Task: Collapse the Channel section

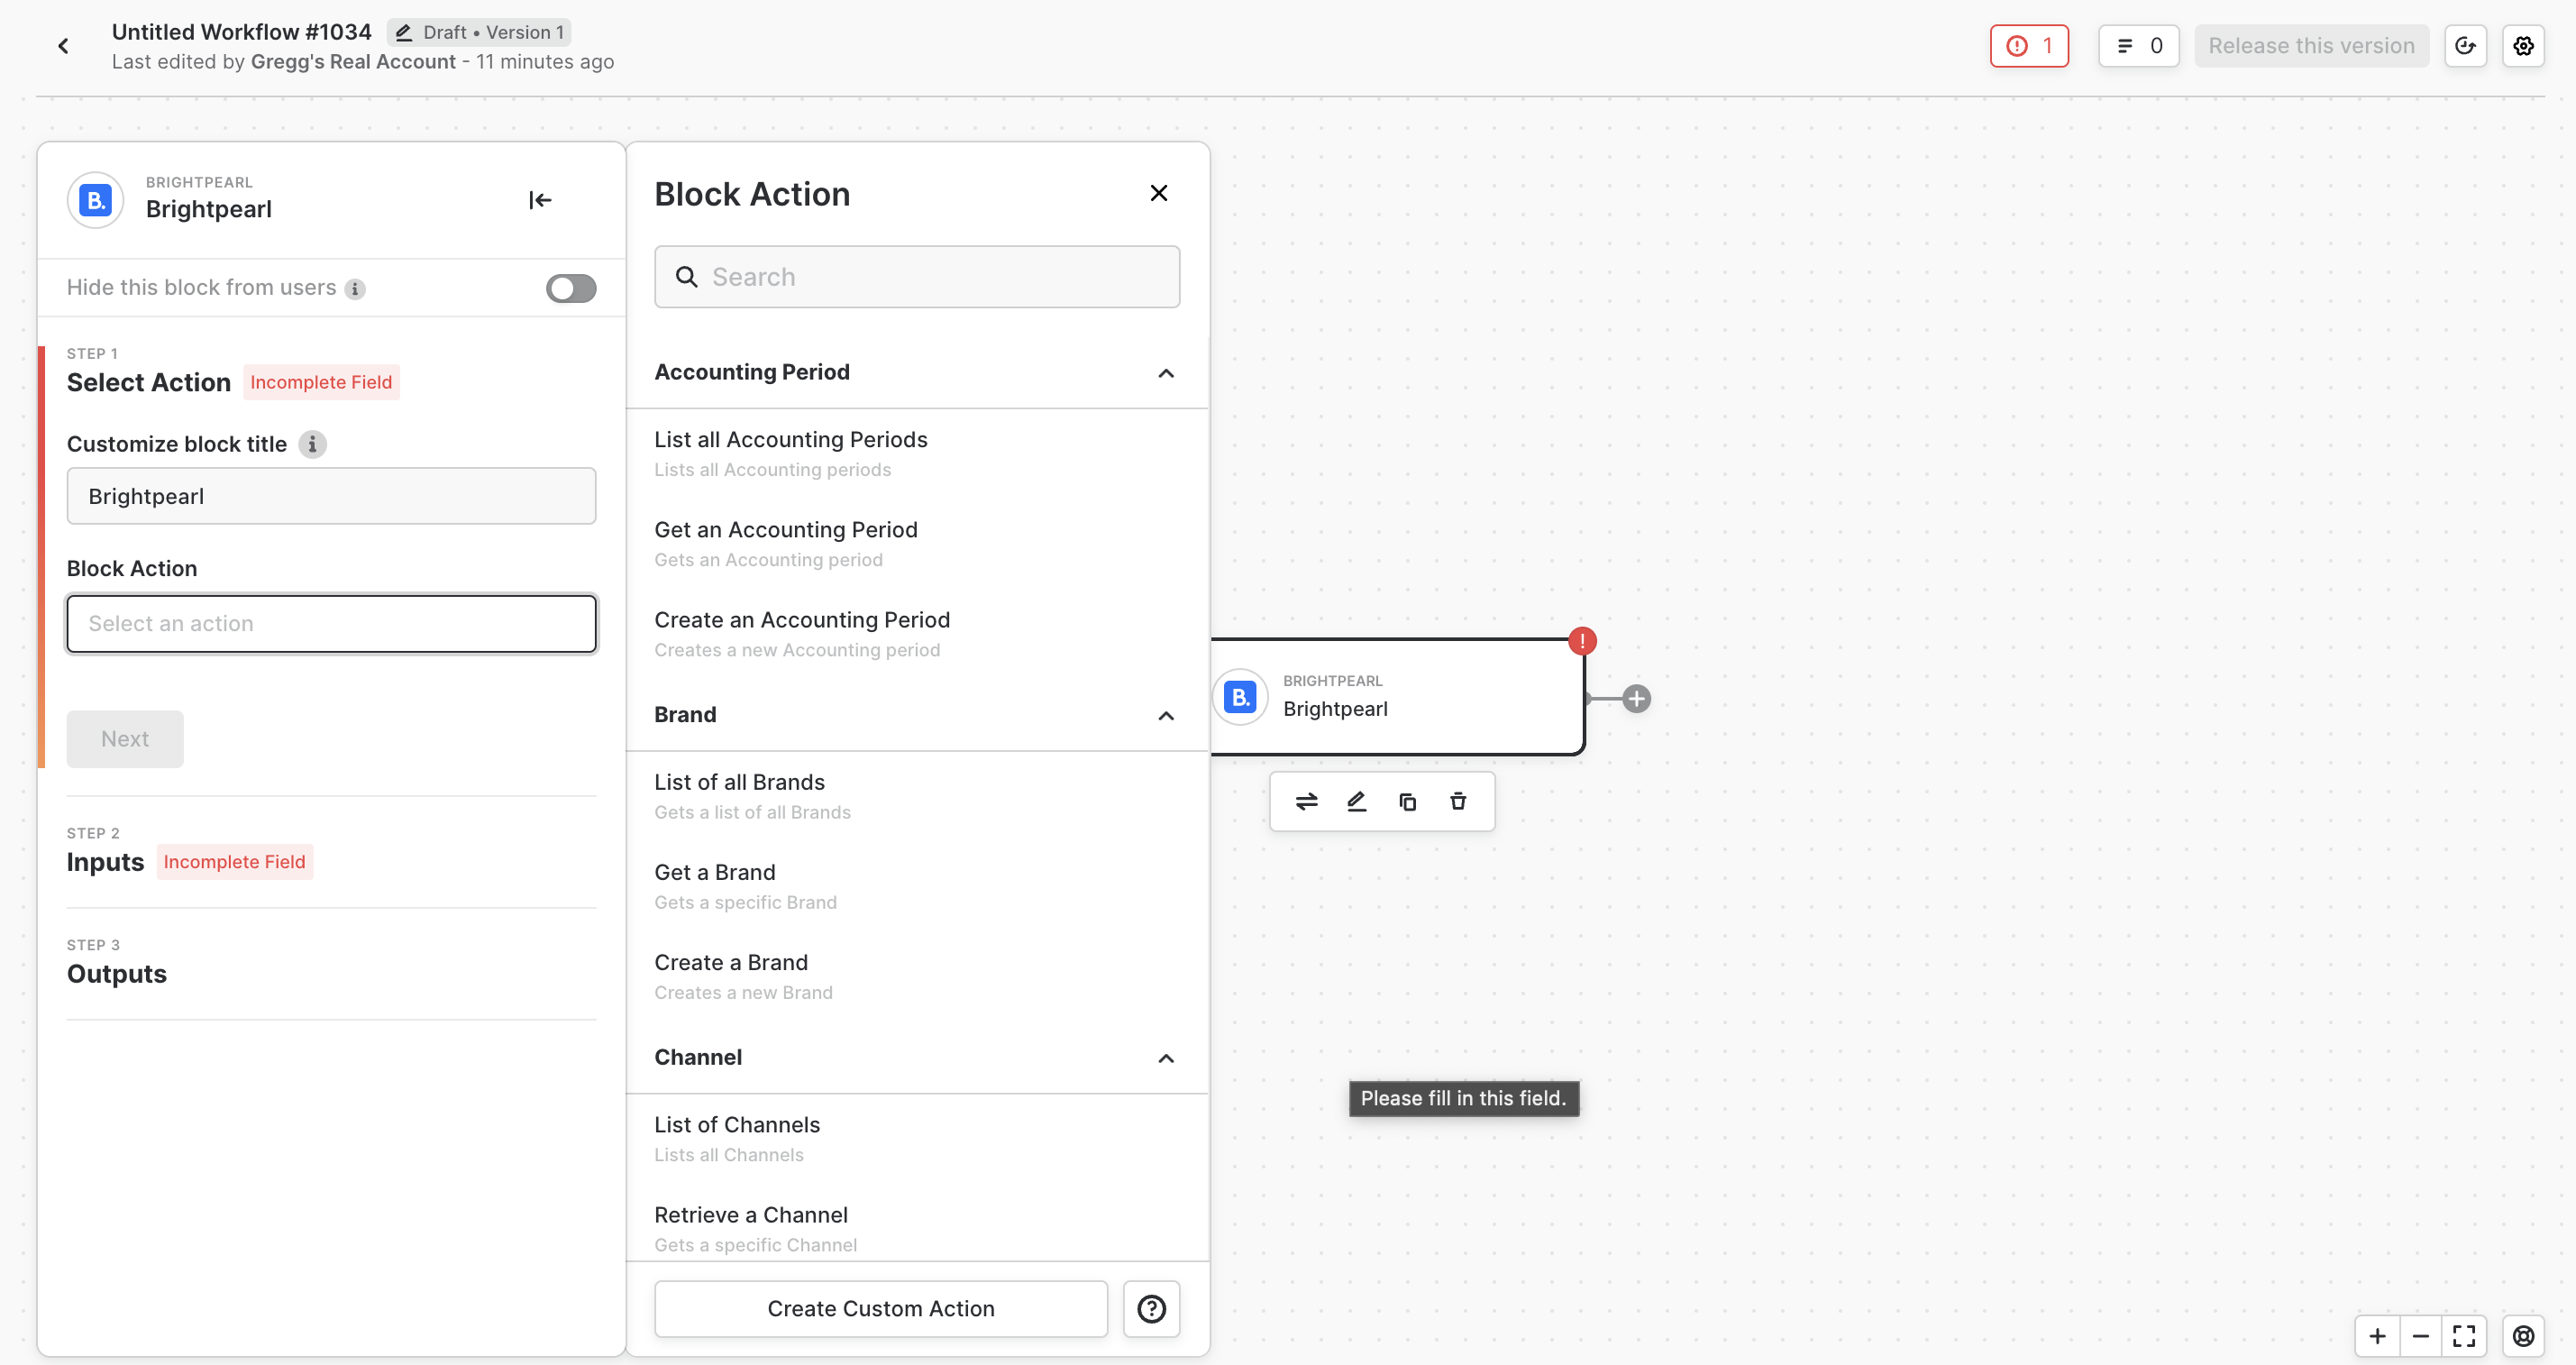Action: (1165, 1058)
